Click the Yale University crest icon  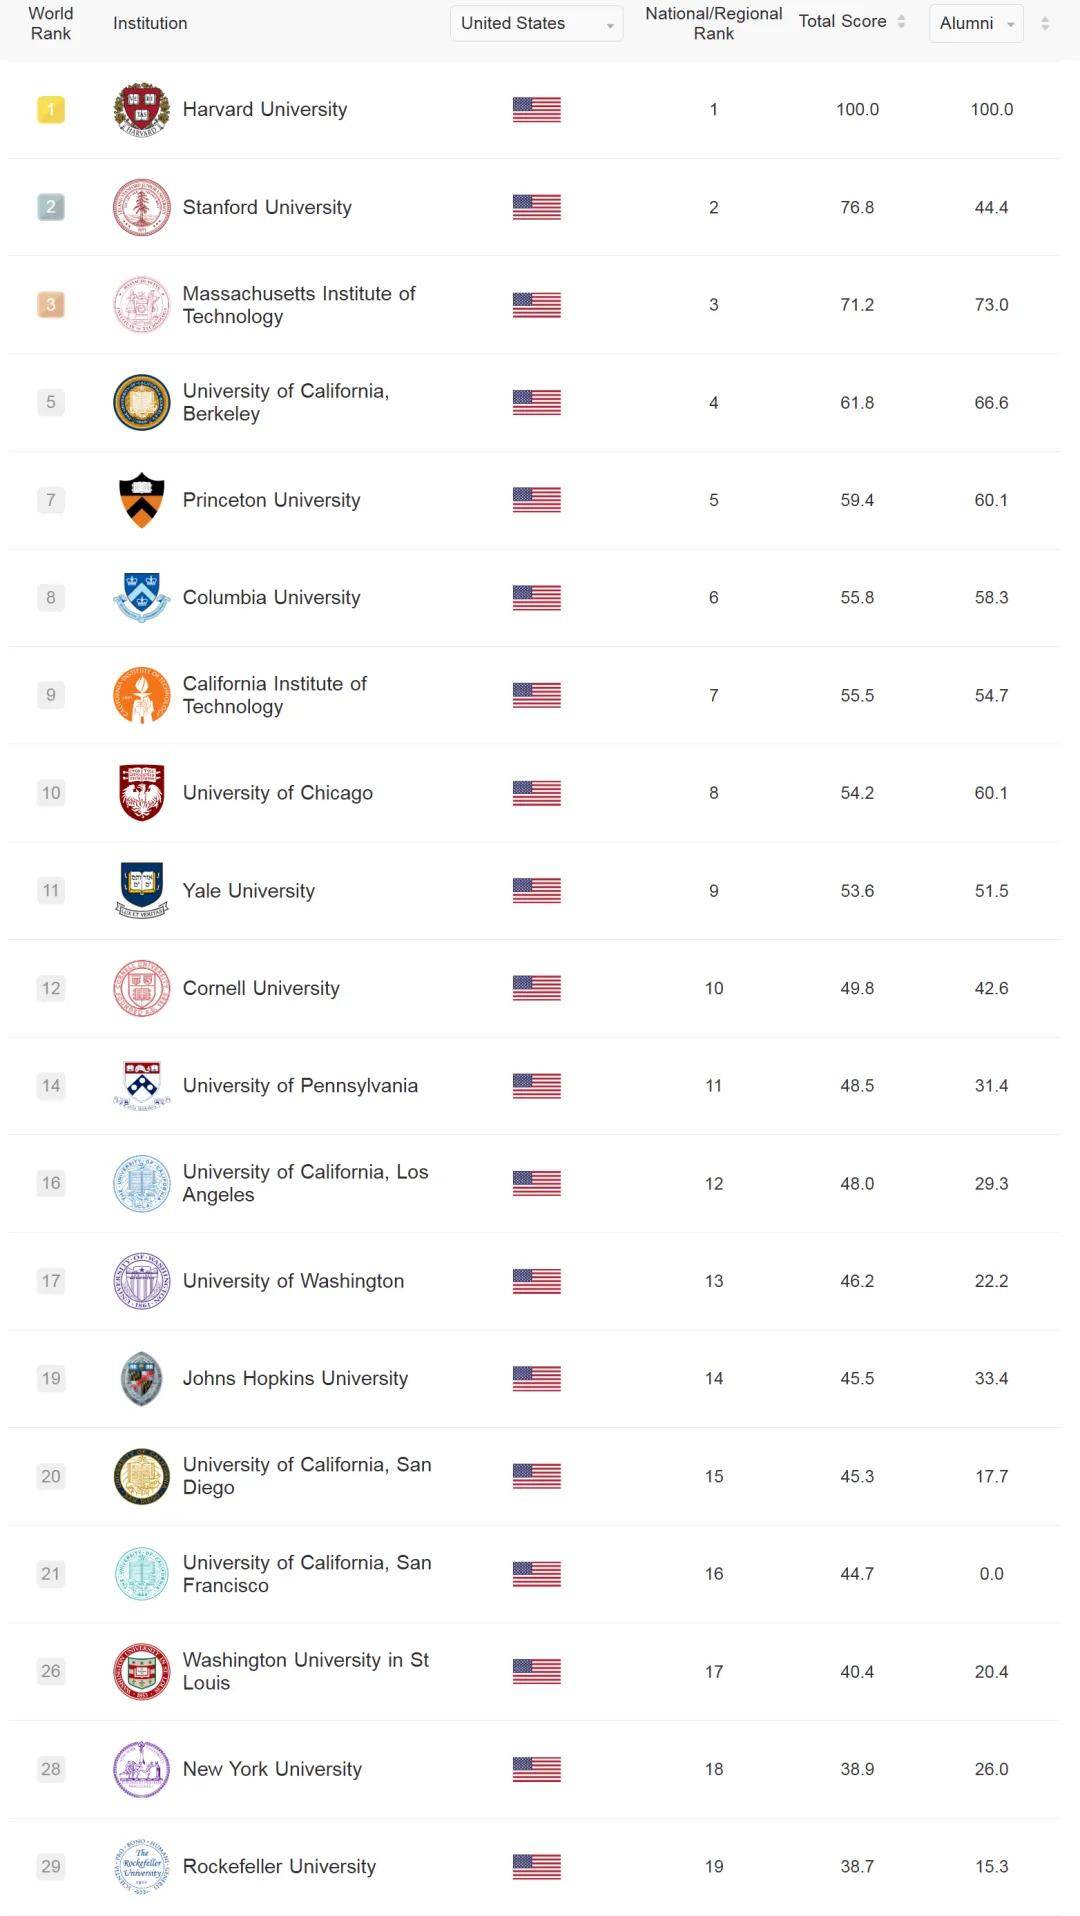141,890
